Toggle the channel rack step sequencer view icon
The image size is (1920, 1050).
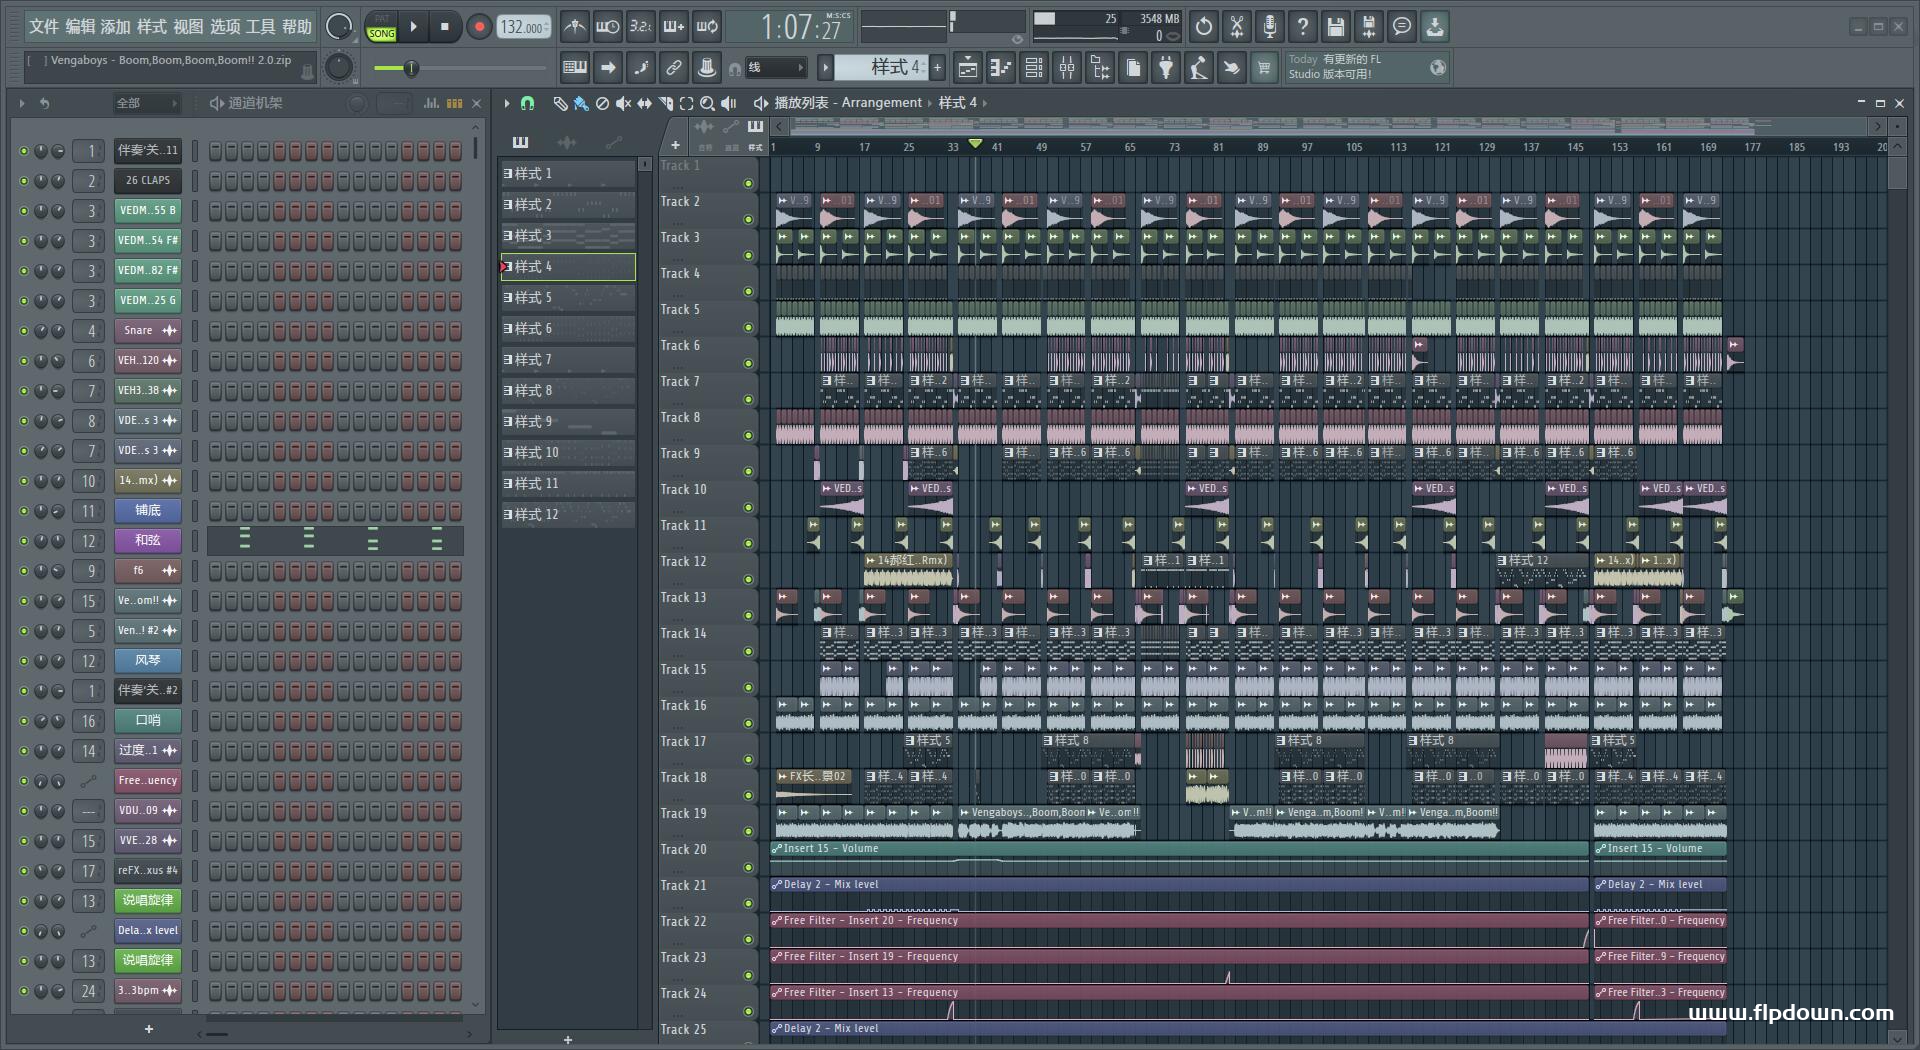pos(455,103)
